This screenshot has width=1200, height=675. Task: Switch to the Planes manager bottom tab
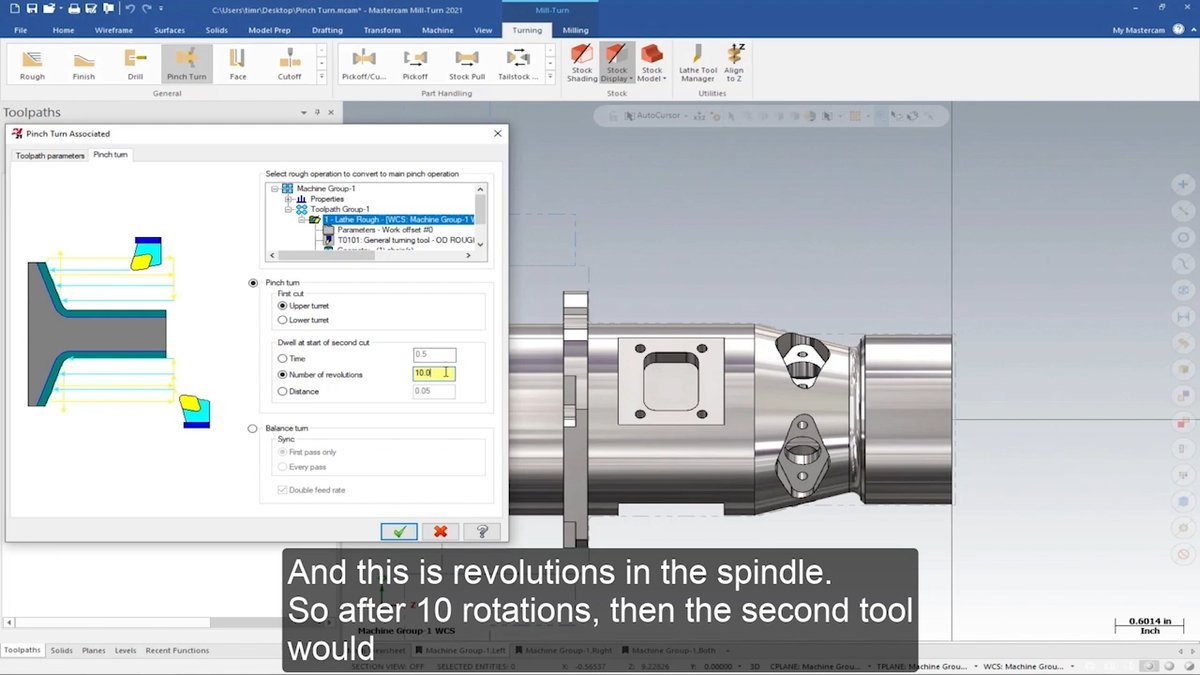[93, 650]
